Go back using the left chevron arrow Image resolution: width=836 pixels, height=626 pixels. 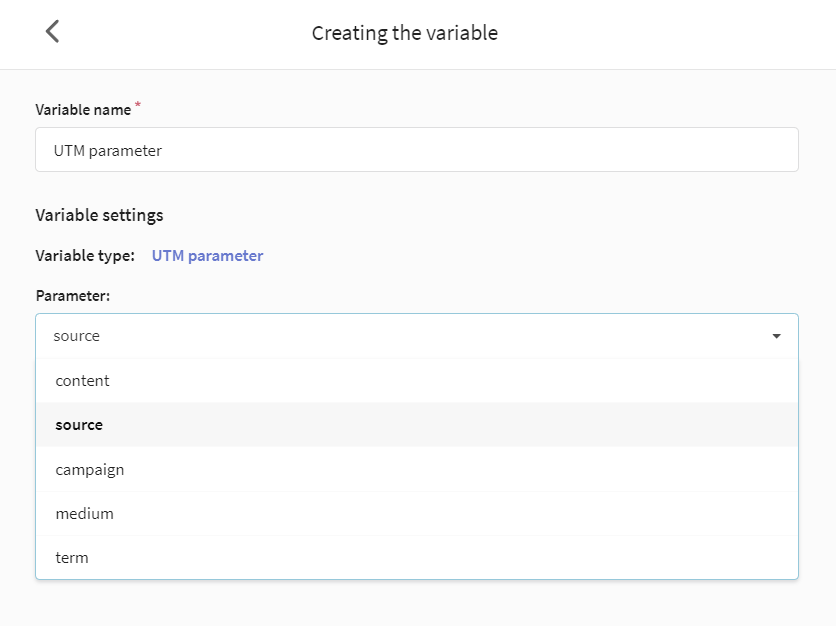[x=52, y=31]
